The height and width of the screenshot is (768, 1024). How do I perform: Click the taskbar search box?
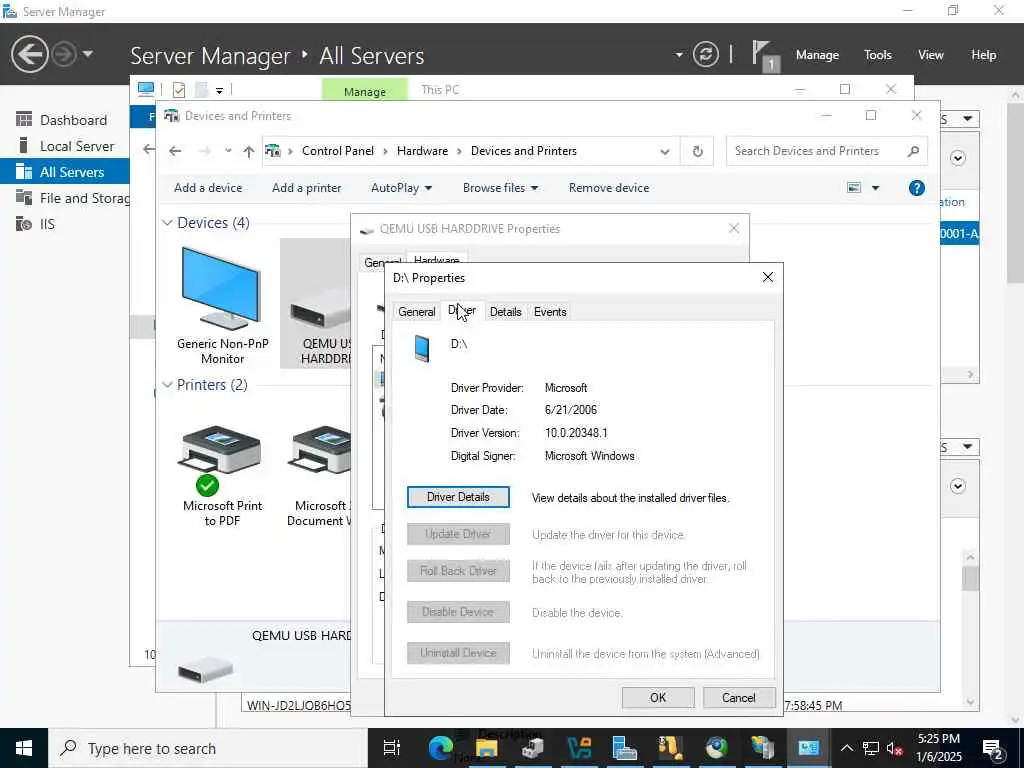[208, 748]
